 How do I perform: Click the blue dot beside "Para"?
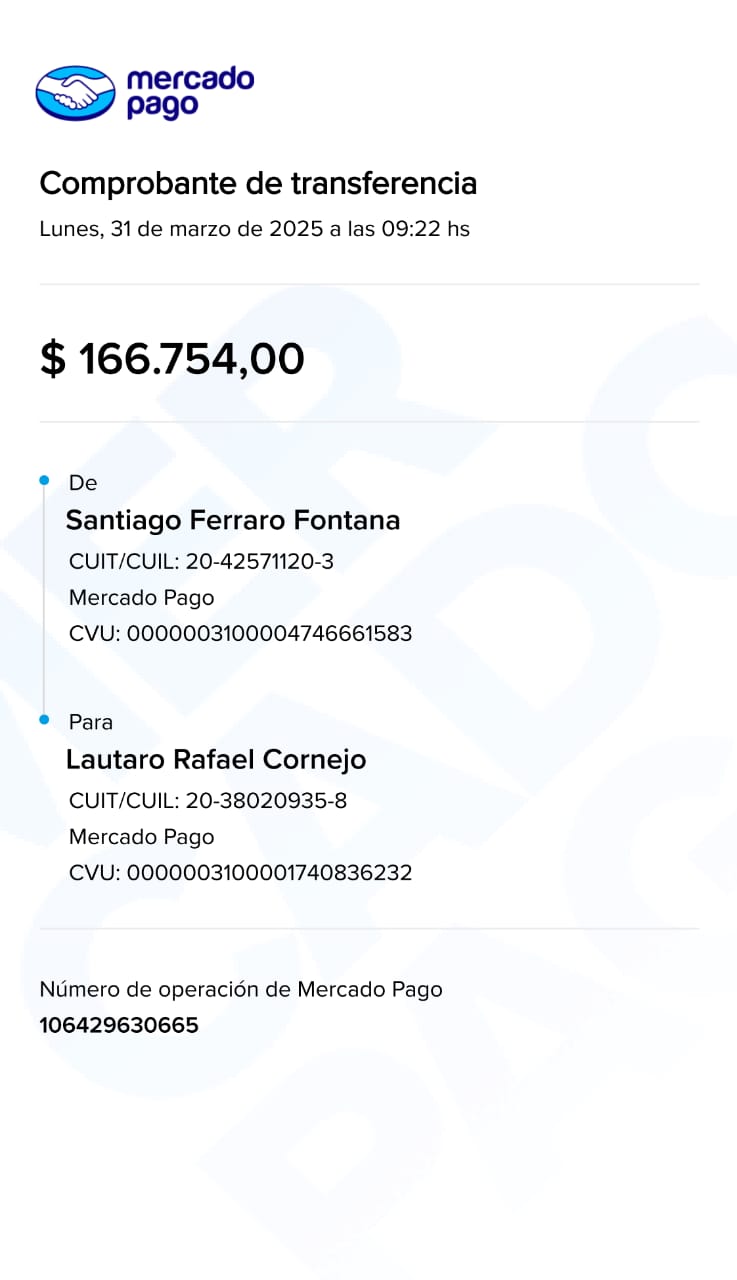tap(44, 719)
